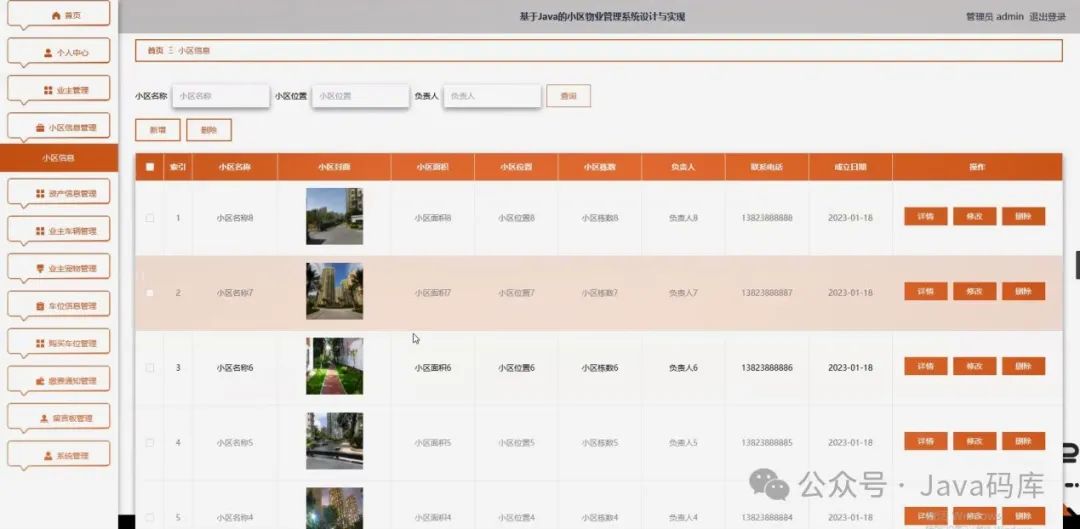Click the 小区名称 column header
1080x529 pixels.
235,167
